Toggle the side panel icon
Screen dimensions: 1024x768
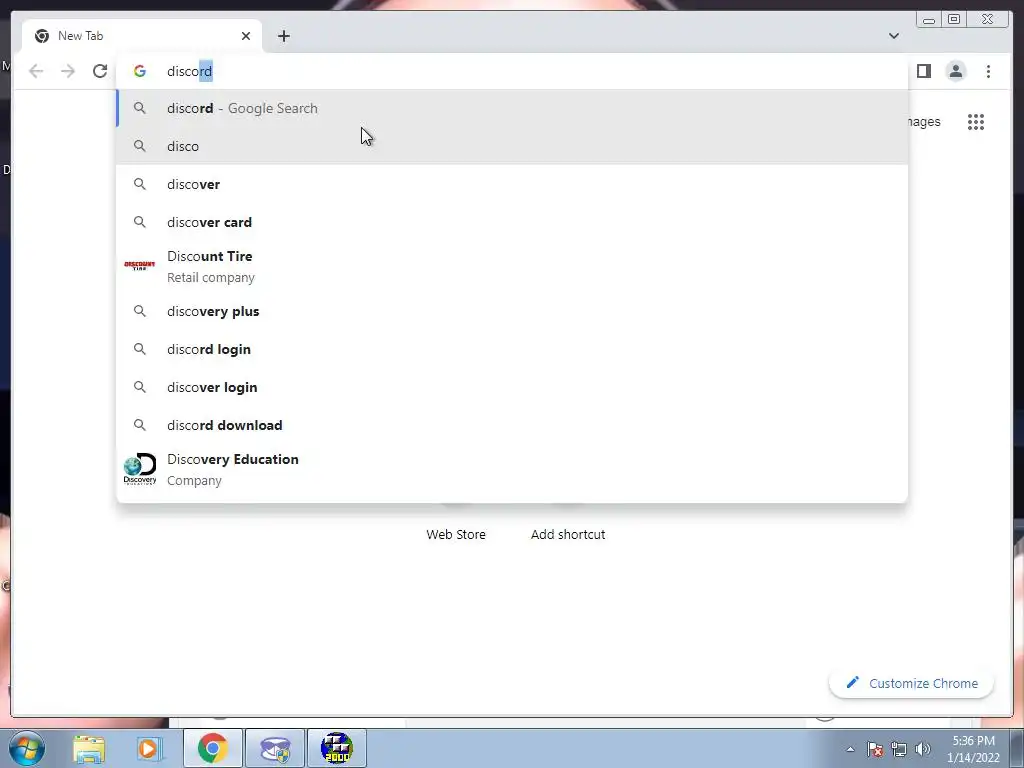point(923,71)
